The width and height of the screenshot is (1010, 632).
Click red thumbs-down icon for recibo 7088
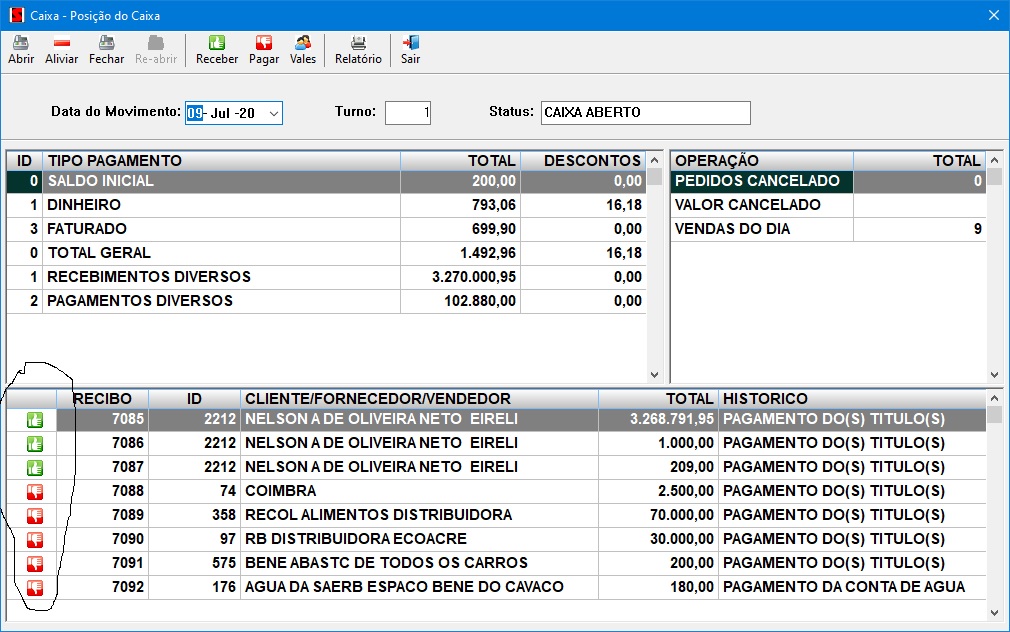(34, 491)
